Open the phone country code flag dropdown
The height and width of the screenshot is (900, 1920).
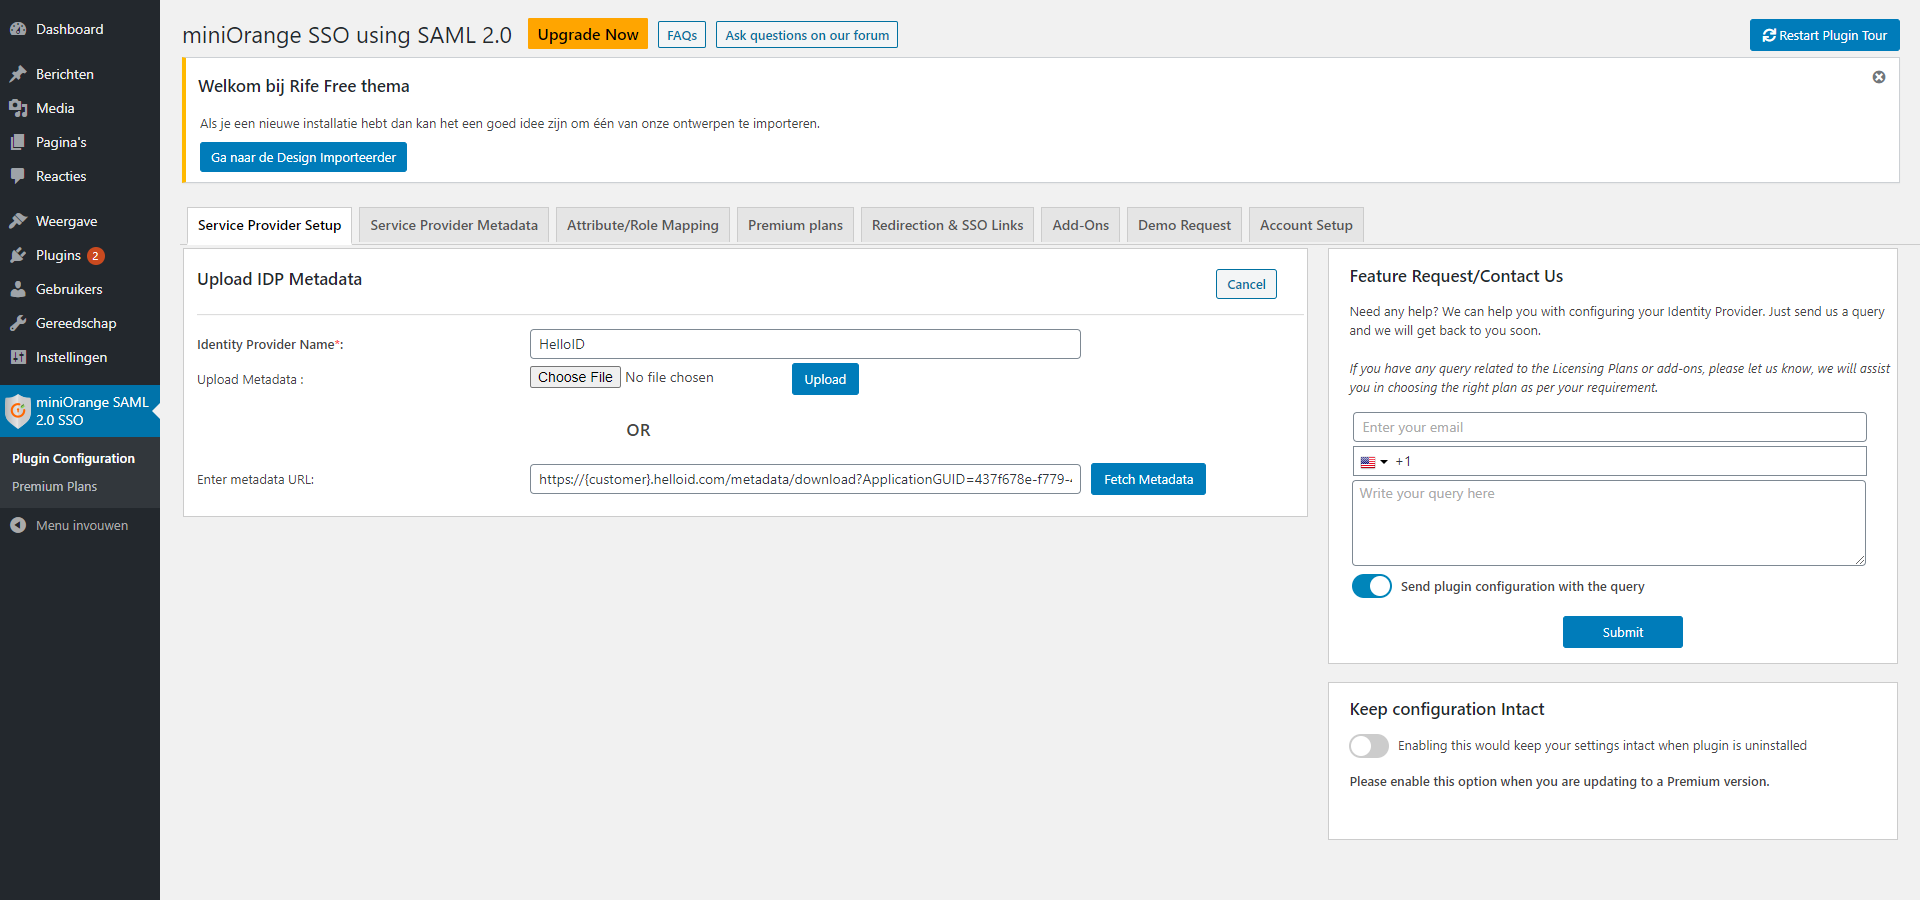[1373, 462]
